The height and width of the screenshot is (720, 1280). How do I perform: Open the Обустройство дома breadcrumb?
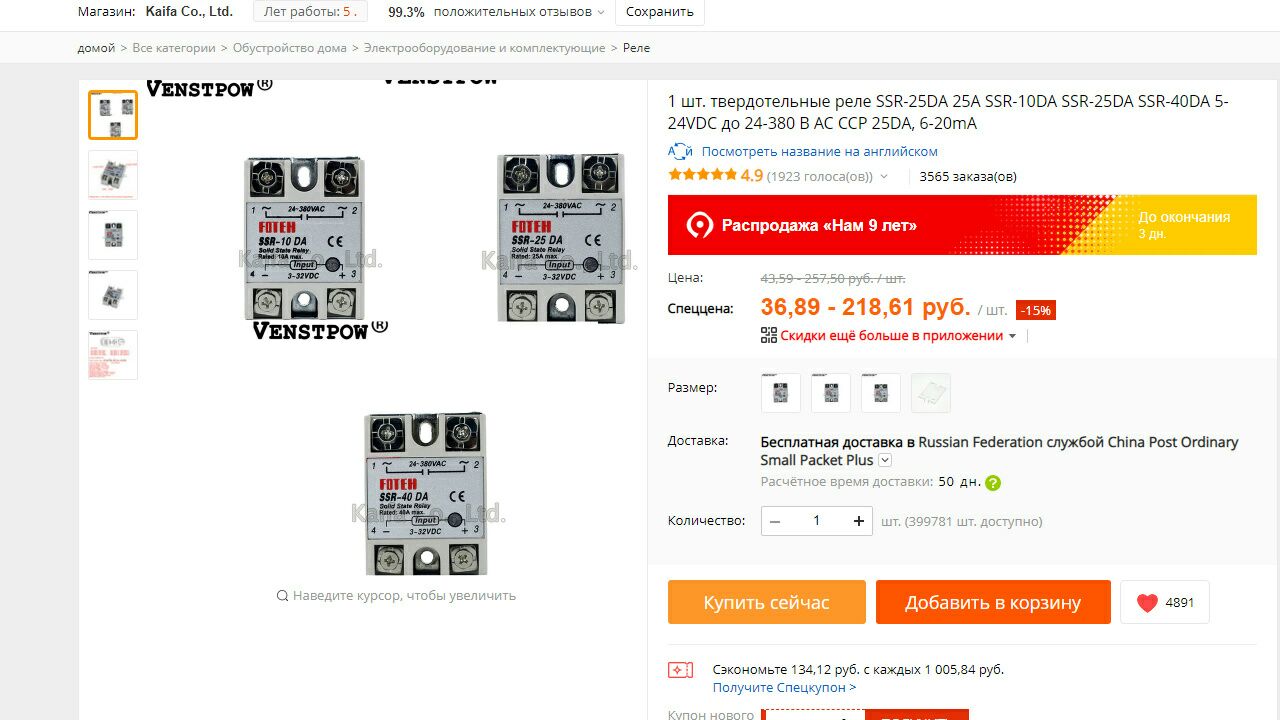(290, 48)
